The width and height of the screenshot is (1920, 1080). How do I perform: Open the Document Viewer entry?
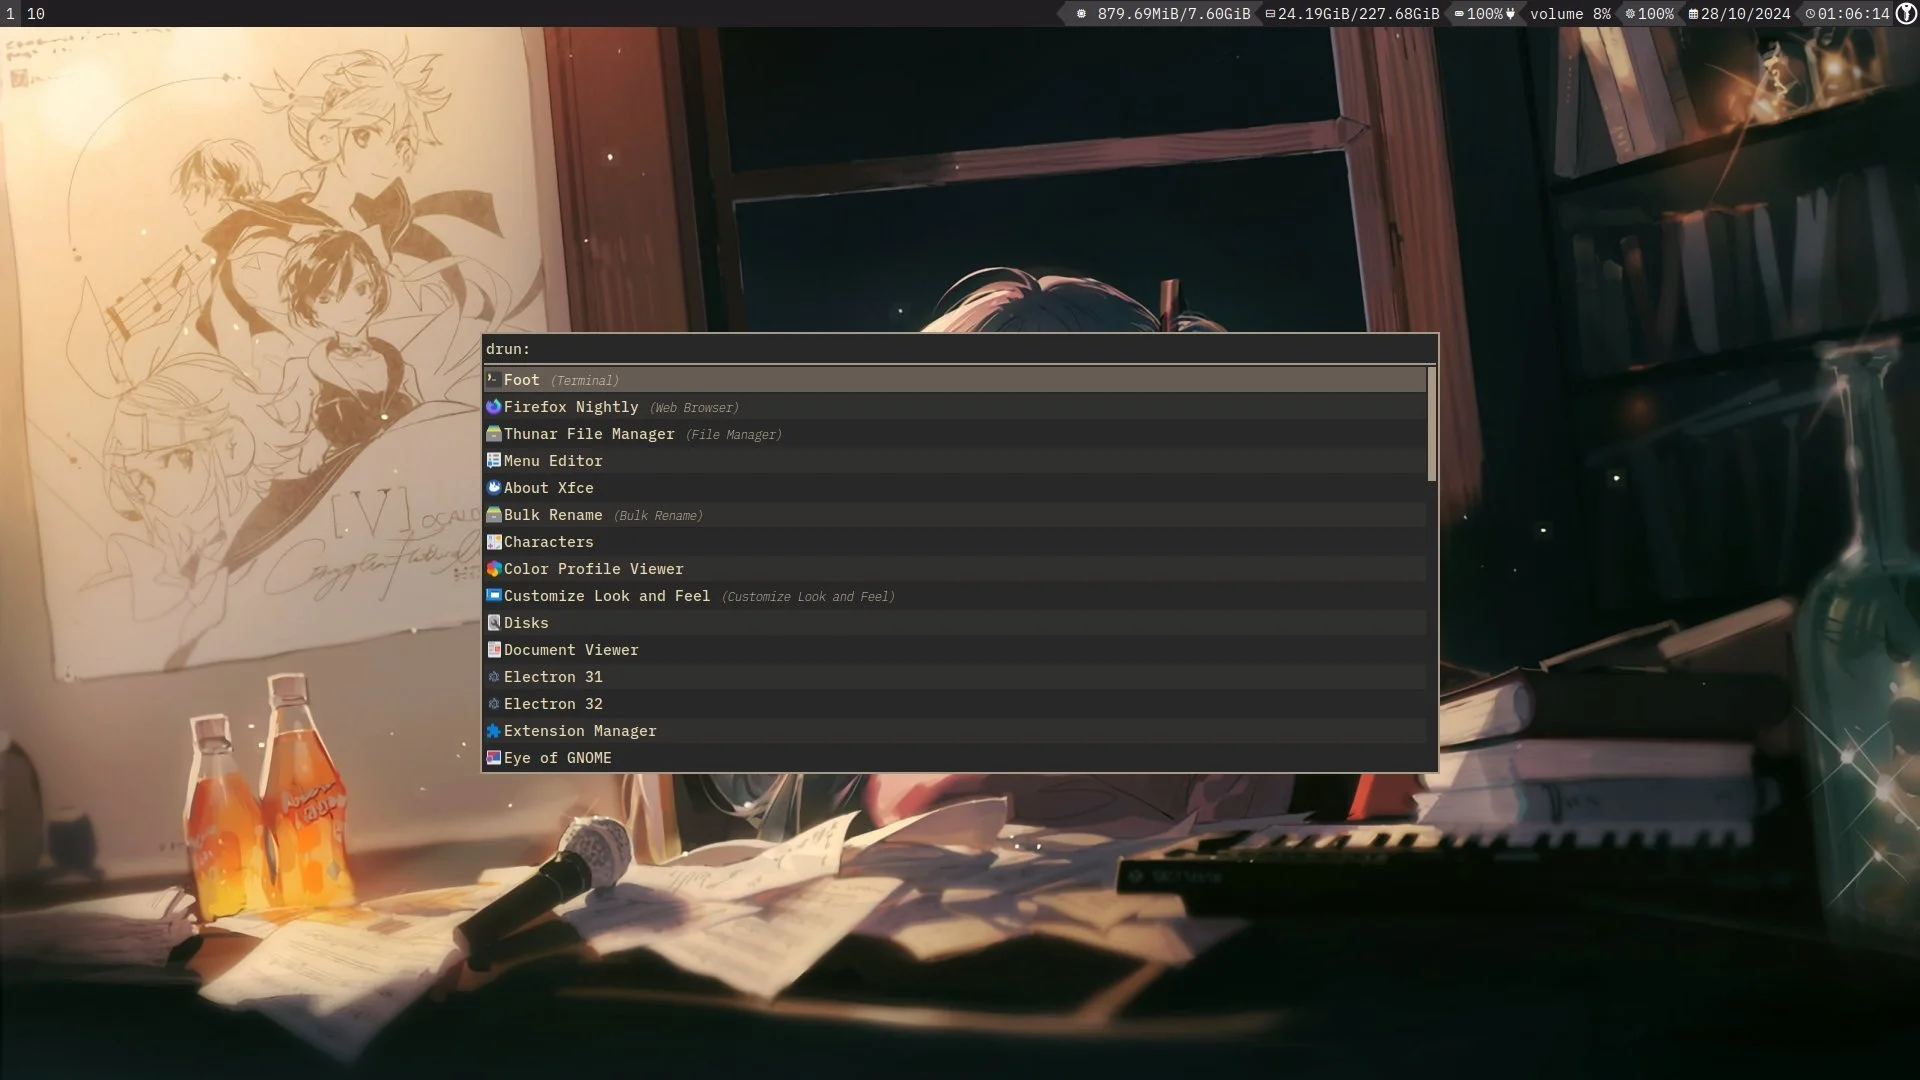[x=955, y=650]
